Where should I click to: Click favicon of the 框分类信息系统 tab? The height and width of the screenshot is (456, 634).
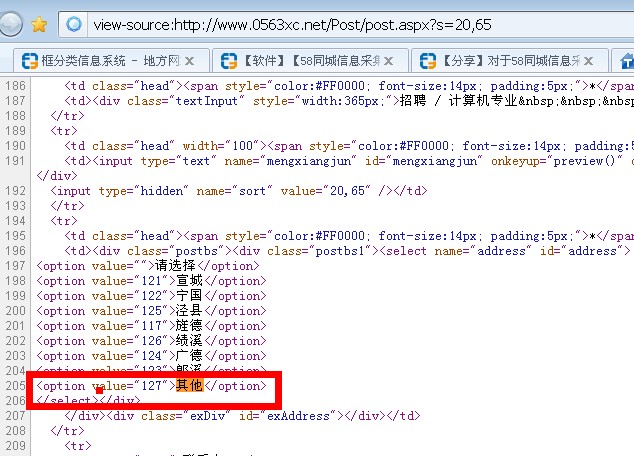click(x=19, y=61)
